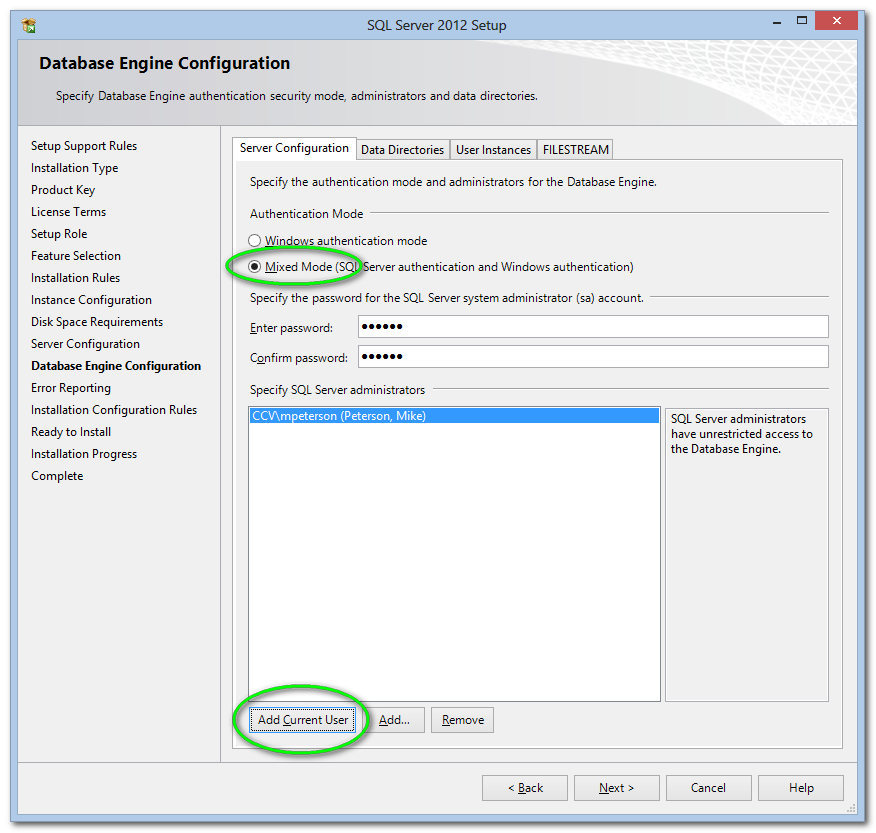Close the SQL Server 2012 Setup window
876x833 pixels.
pyautogui.click(x=836, y=21)
